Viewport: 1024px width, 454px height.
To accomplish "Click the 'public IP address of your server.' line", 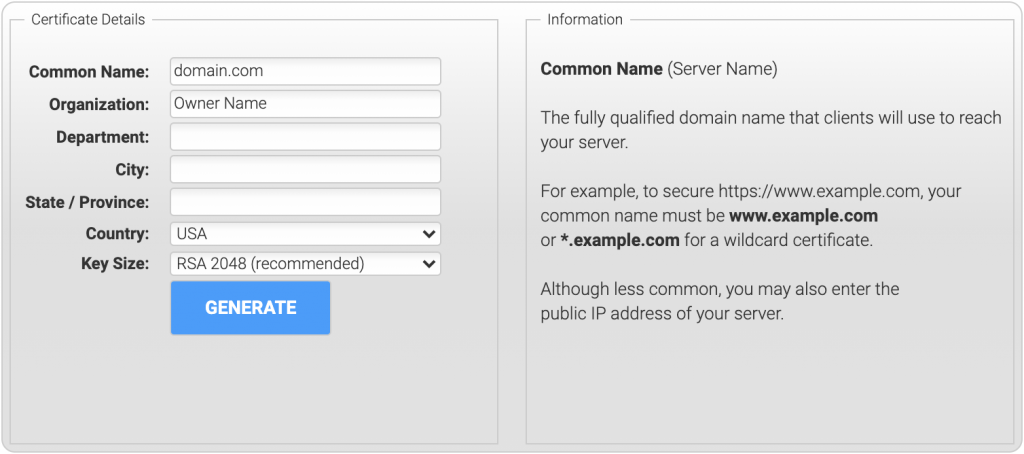I will [662, 314].
